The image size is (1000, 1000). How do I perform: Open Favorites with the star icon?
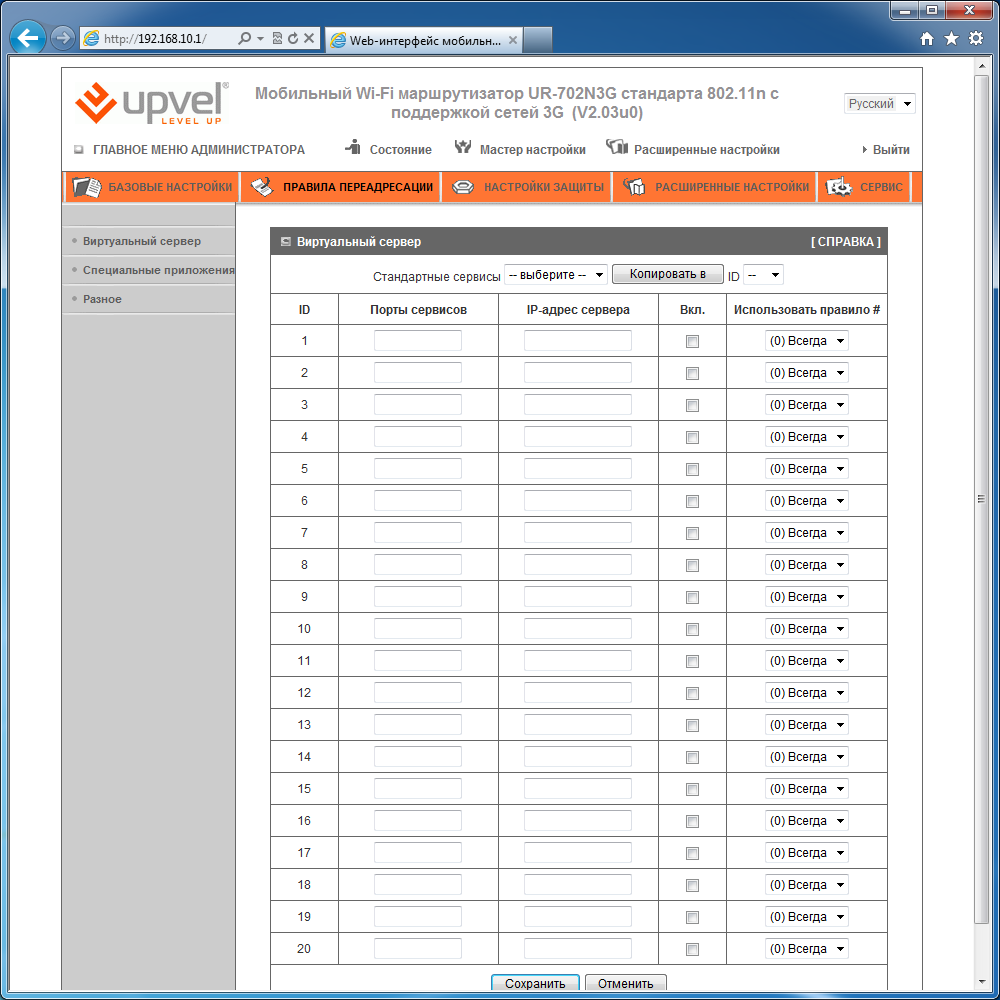coord(952,39)
